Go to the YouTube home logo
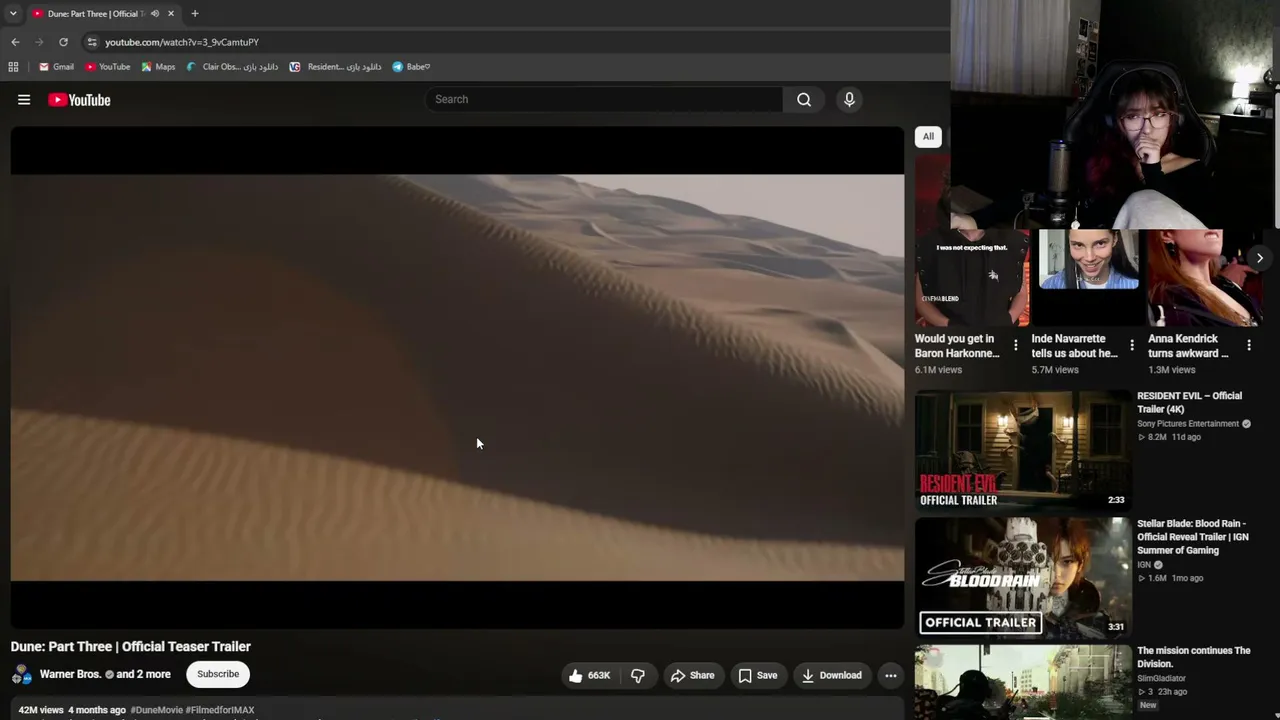1280x720 pixels. pyautogui.click(x=79, y=100)
